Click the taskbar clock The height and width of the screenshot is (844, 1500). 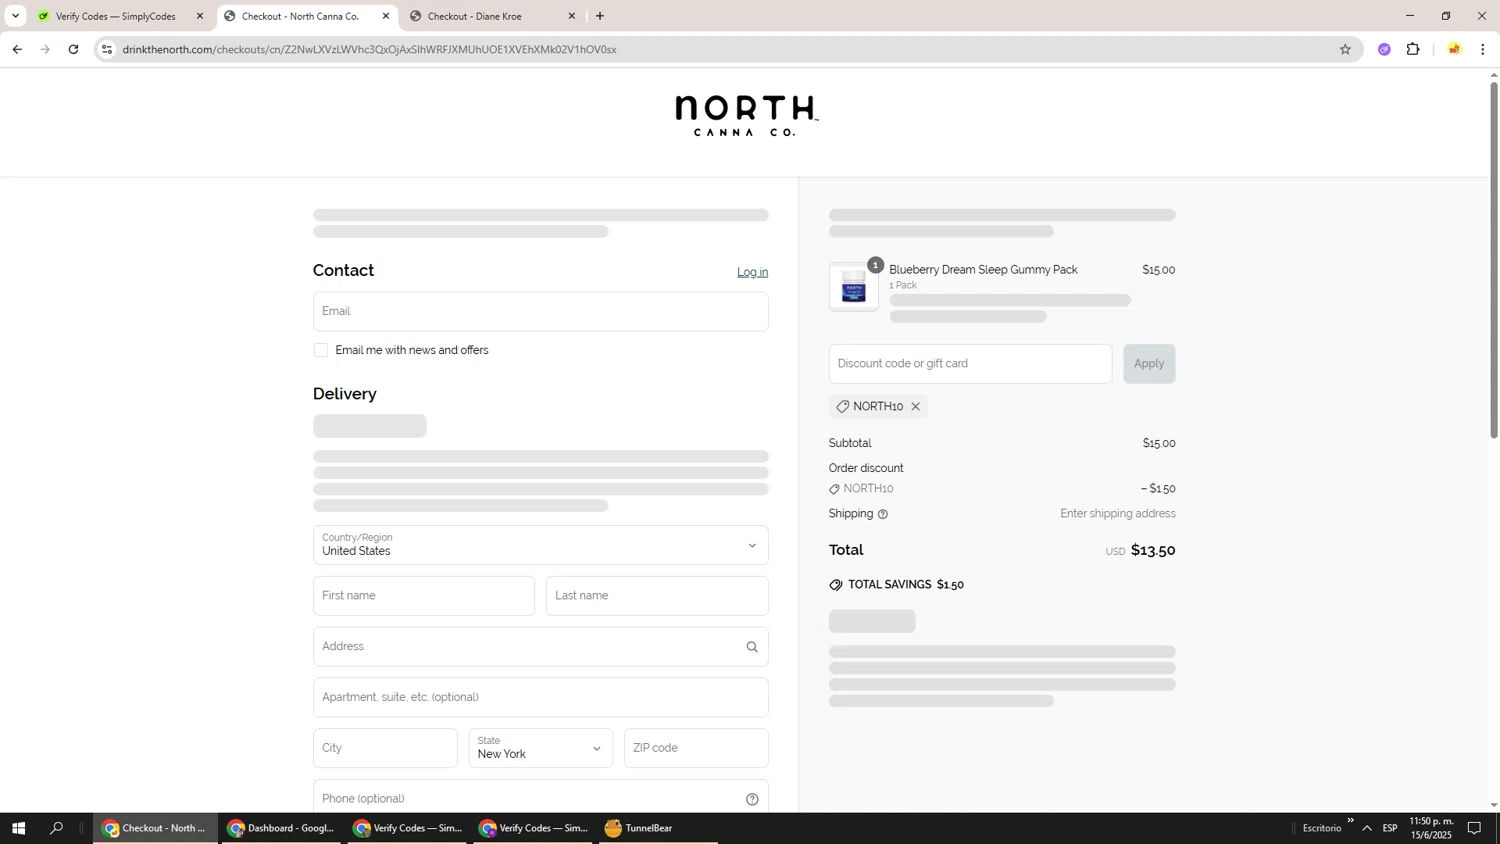1431,828
